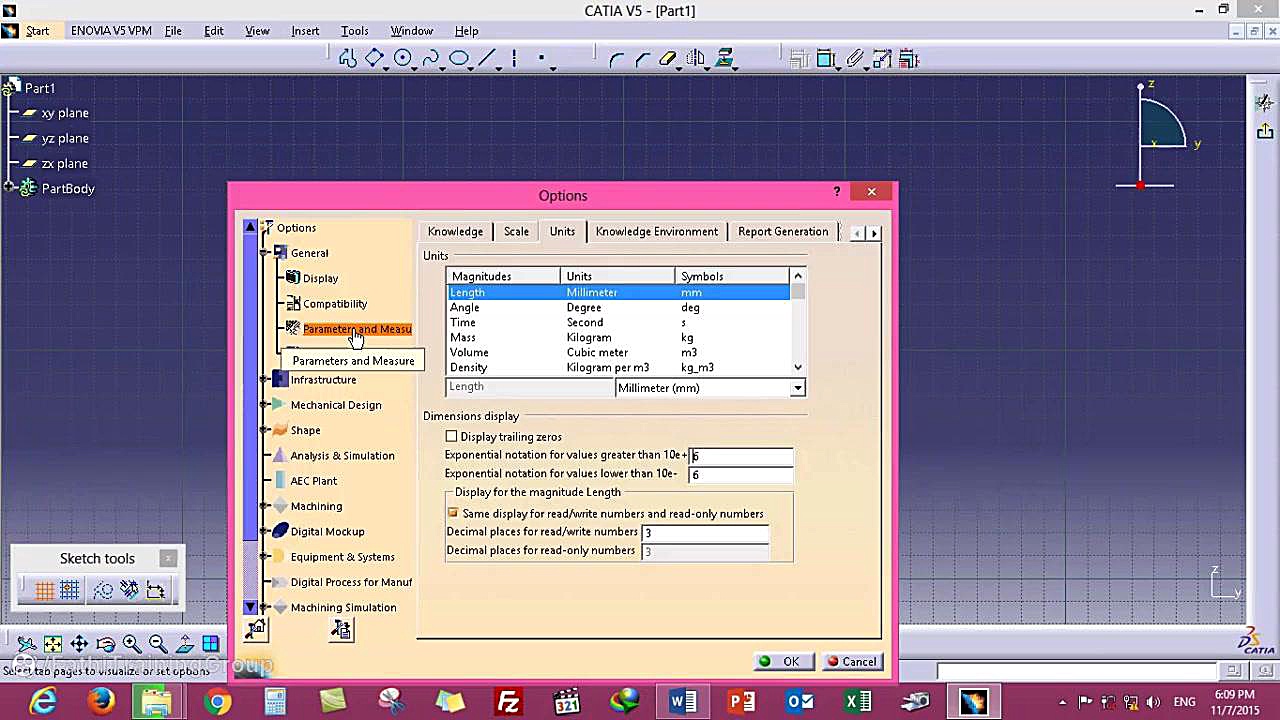Toggle Snap to Point in Sketch tools
Screen dimensions: 1280x720
click(70, 591)
